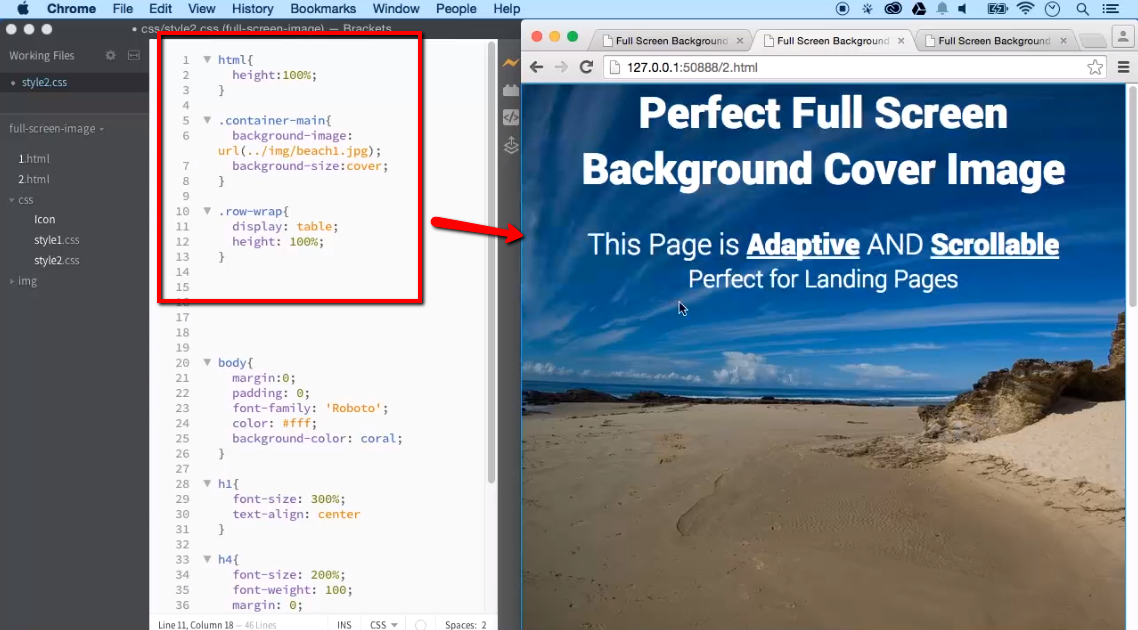Image resolution: width=1138 pixels, height=630 pixels.
Task: Click the Google Drive menu bar icon
Action: pyautogui.click(x=919, y=9)
